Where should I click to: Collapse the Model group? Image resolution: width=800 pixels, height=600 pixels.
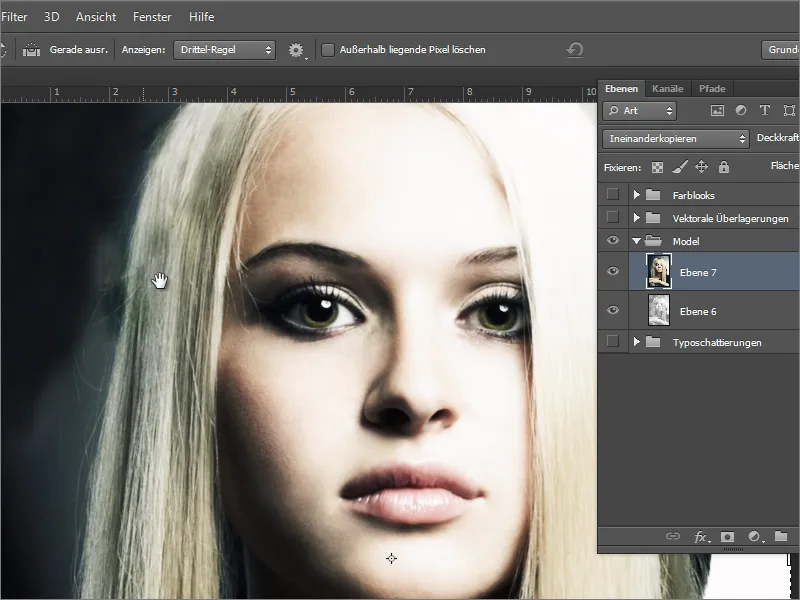click(636, 241)
